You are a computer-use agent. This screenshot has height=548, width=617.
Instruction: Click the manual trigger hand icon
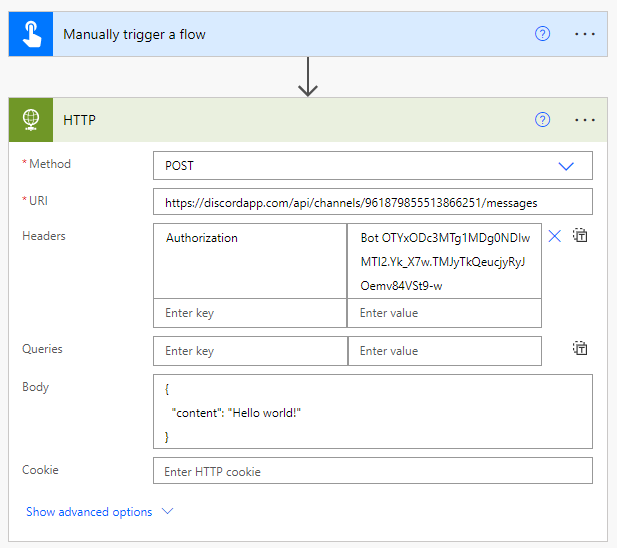tap(30, 34)
